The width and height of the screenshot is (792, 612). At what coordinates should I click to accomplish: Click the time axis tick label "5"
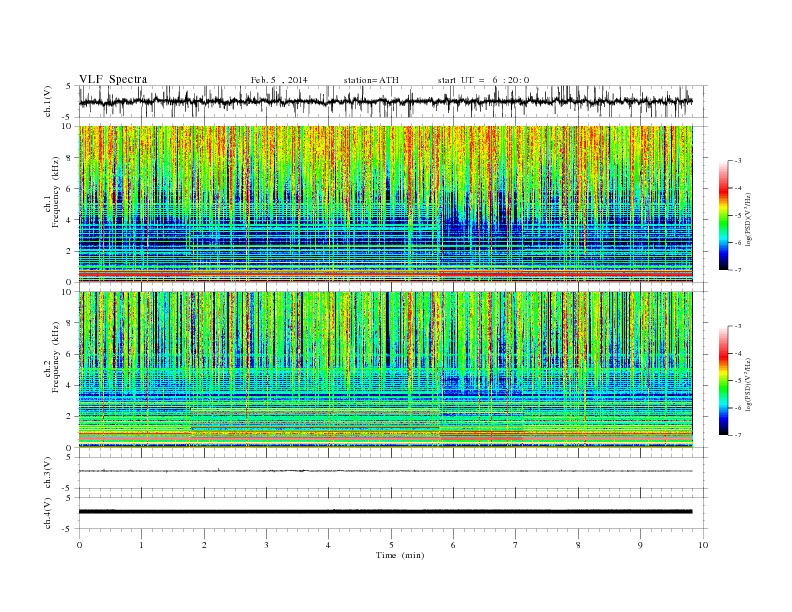391,545
